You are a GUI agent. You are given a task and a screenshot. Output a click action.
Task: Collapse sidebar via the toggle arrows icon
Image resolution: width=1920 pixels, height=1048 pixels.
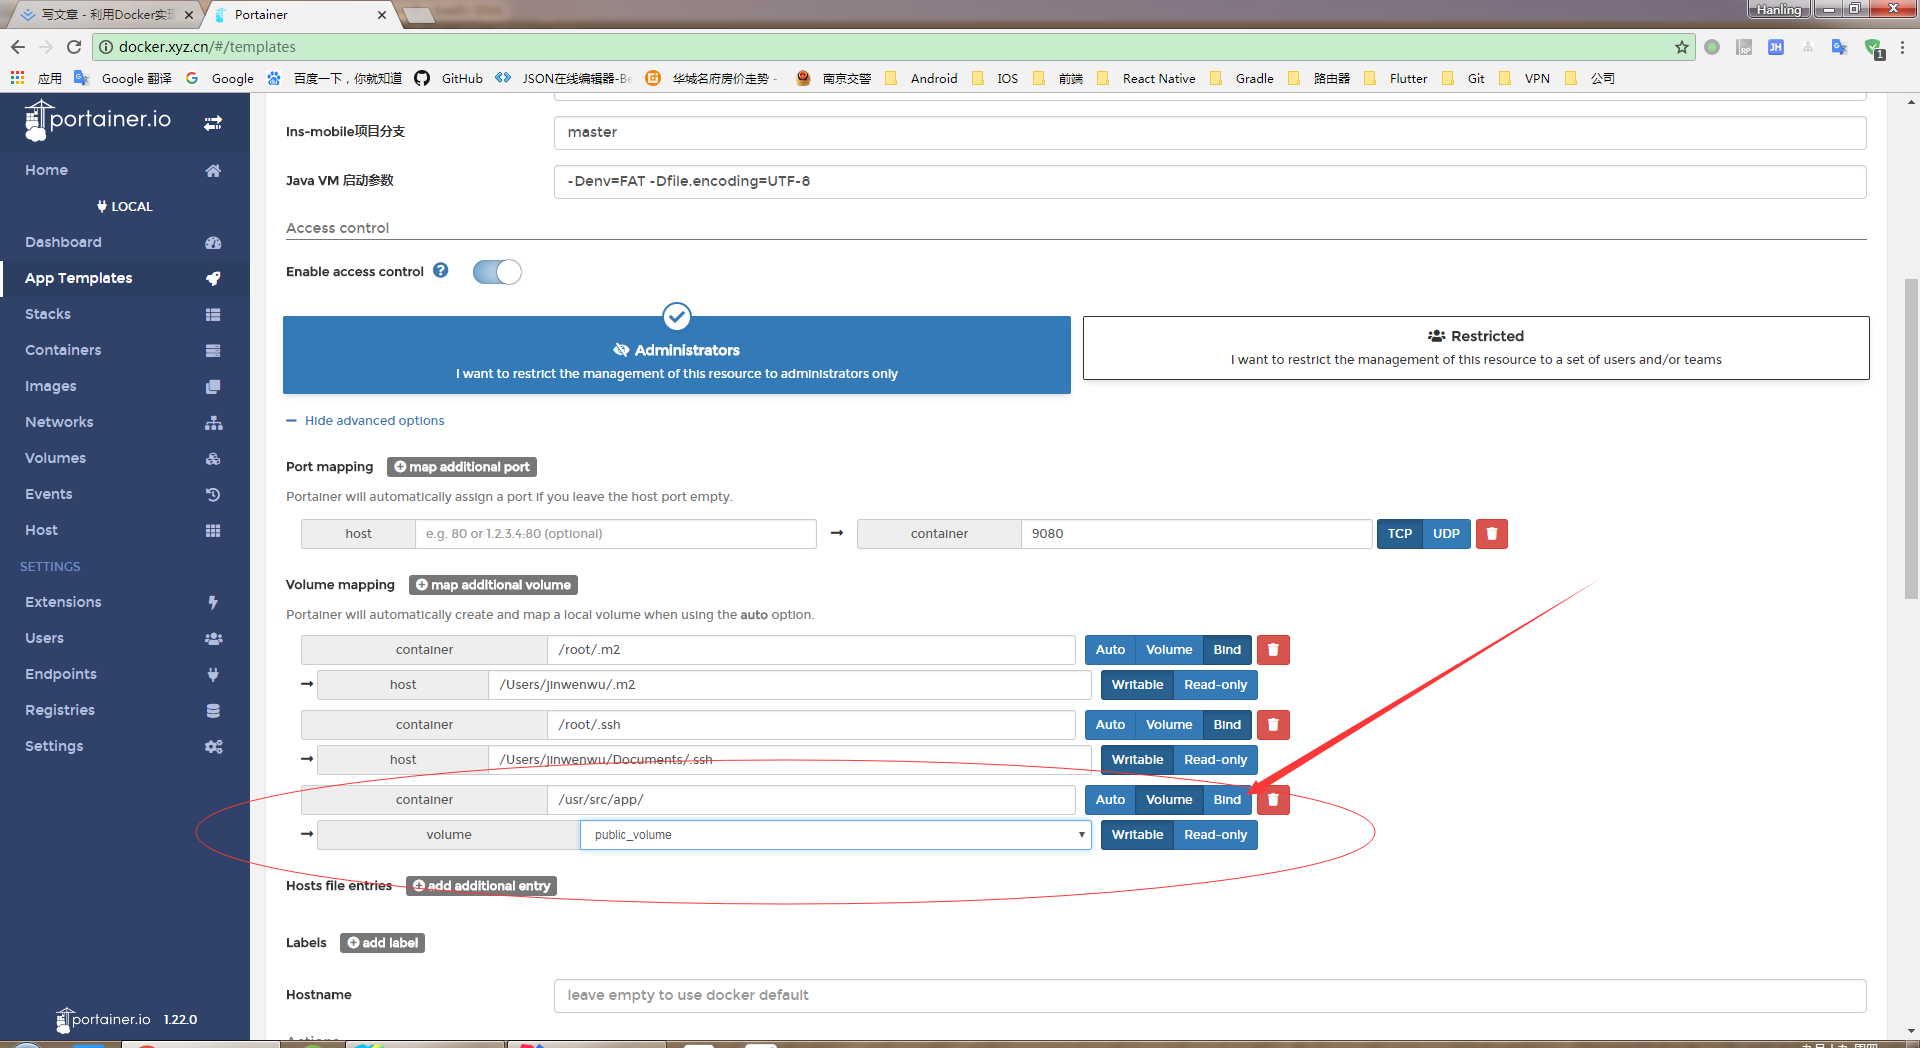(x=213, y=123)
